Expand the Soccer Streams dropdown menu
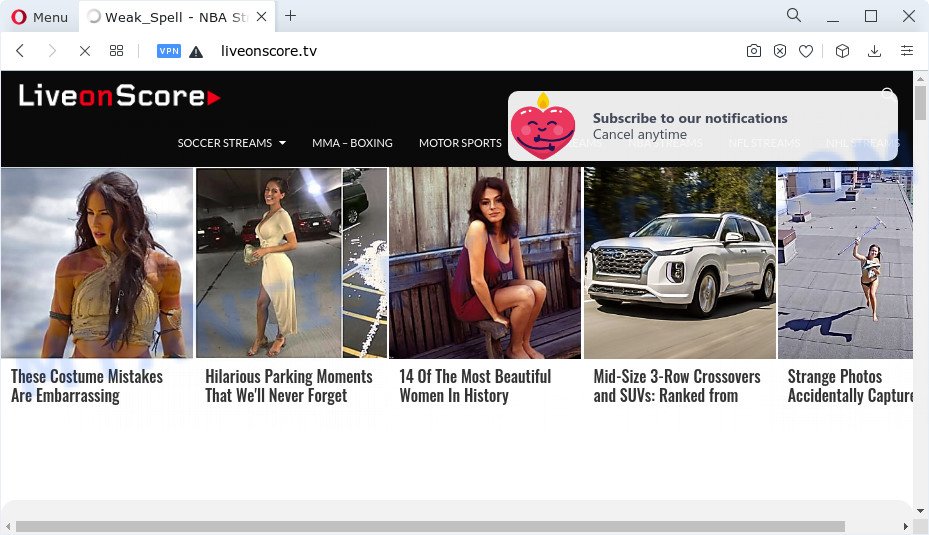Image resolution: width=929 pixels, height=535 pixels. tap(232, 143)
